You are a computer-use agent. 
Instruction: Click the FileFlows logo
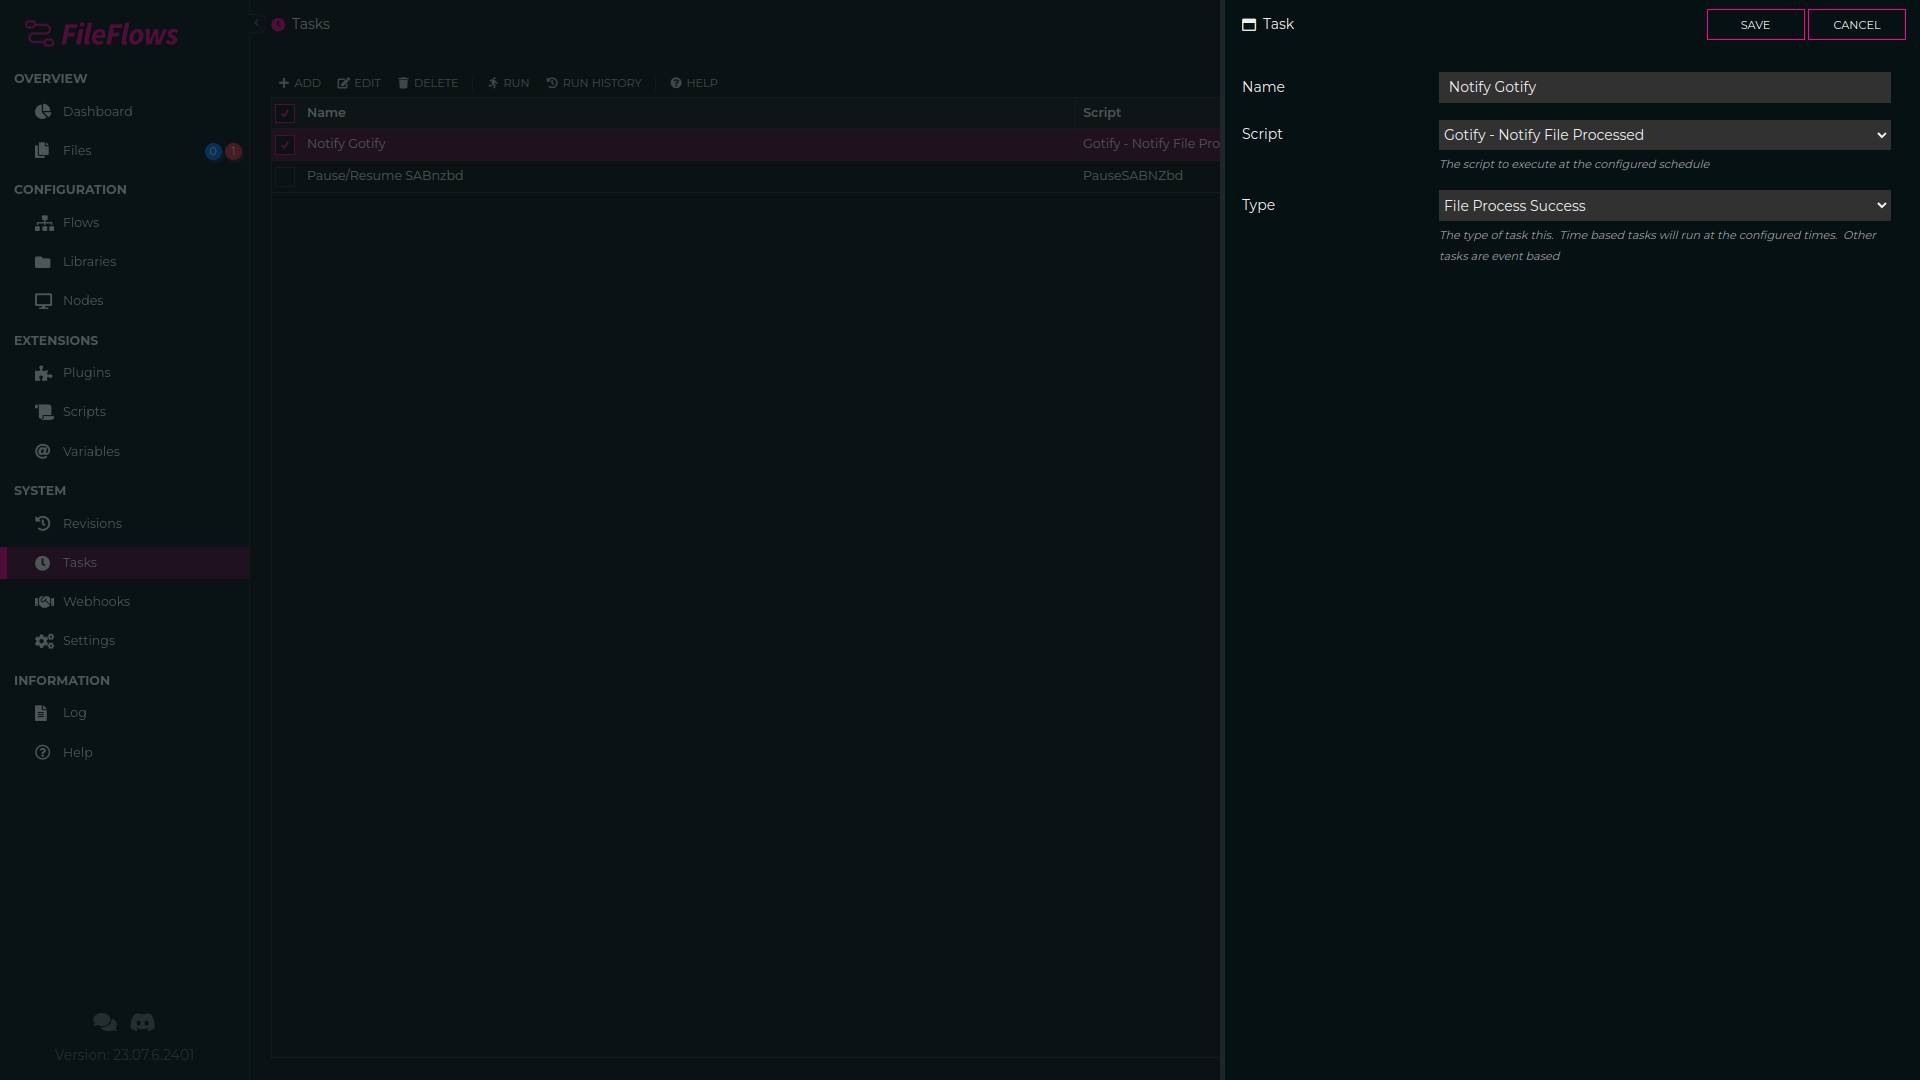tap(101, 34)
